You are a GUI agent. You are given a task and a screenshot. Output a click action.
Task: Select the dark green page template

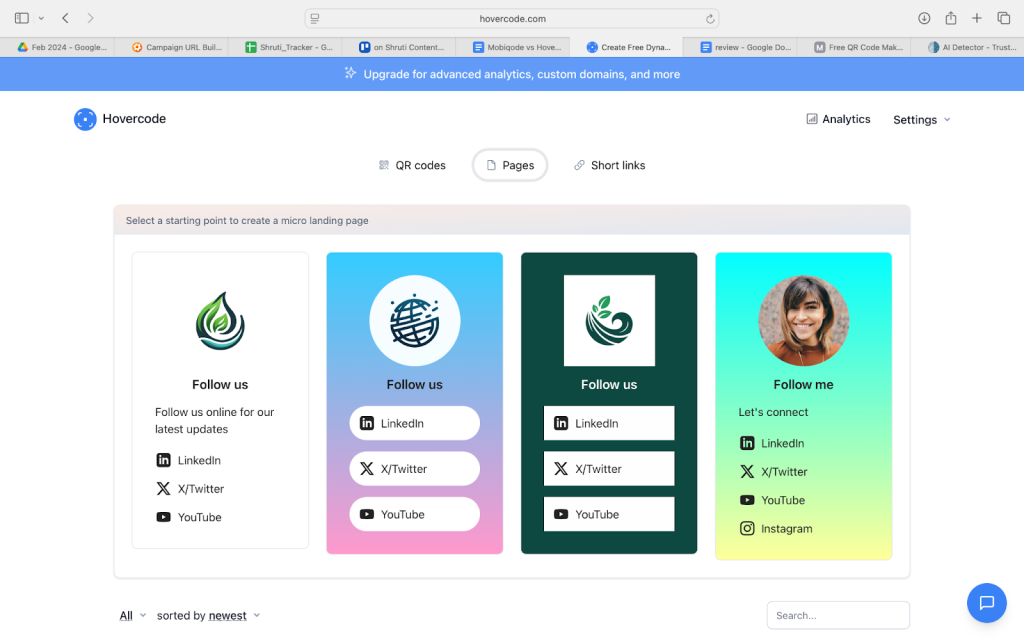609,403
